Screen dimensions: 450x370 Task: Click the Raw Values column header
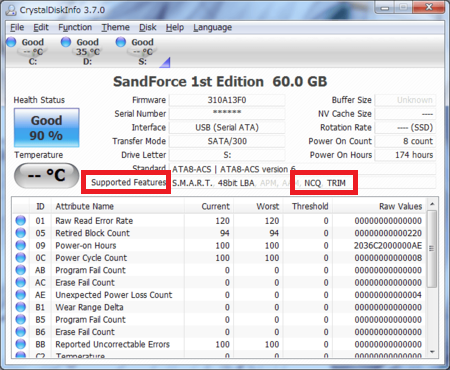coord(379,206)
